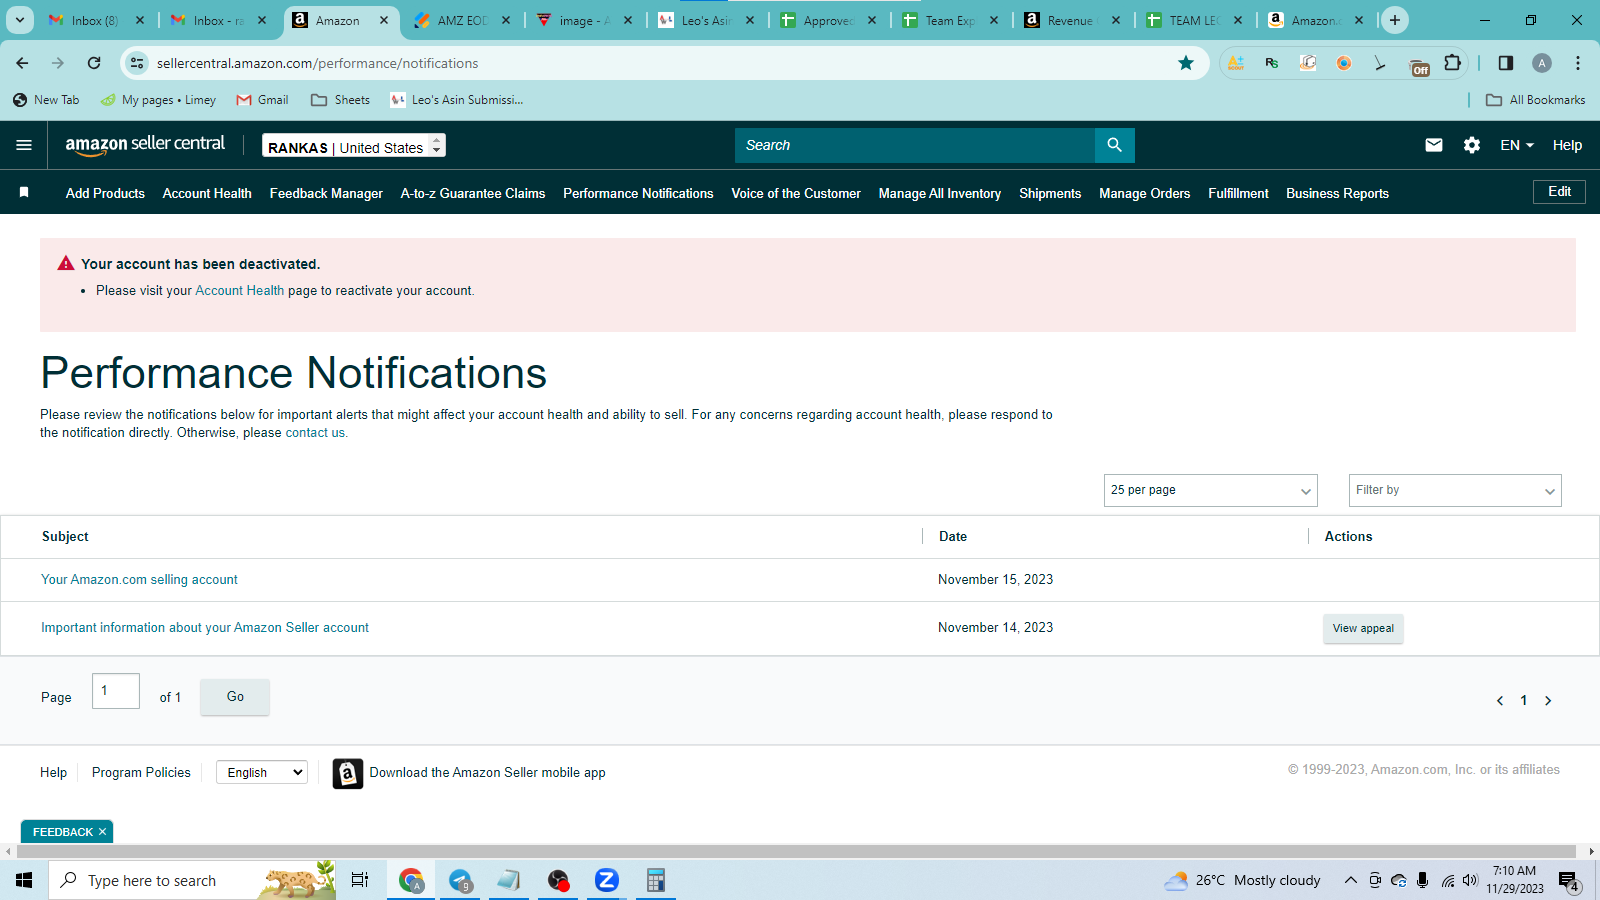Open the English language selector in footer

[262, 772]
